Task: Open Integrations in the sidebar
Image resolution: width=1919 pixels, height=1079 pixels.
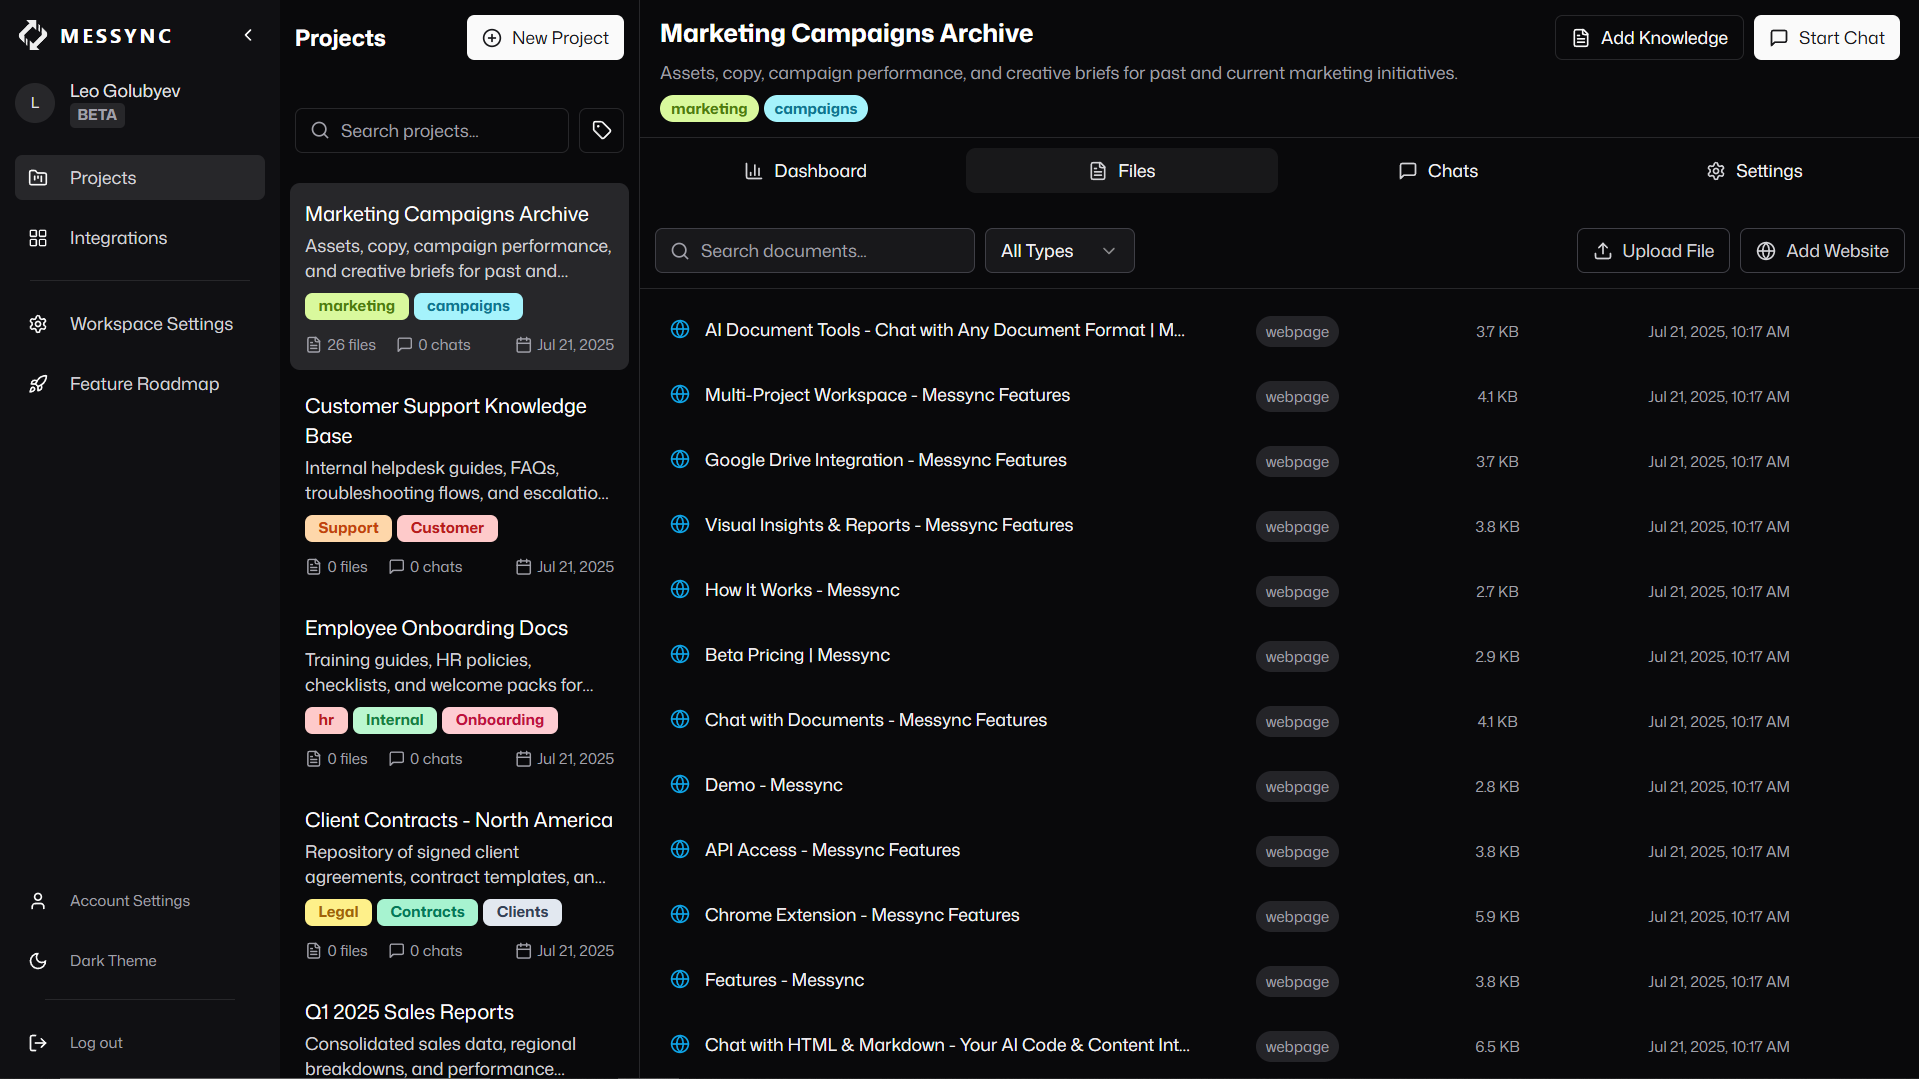Action: (x=140, y=238)
